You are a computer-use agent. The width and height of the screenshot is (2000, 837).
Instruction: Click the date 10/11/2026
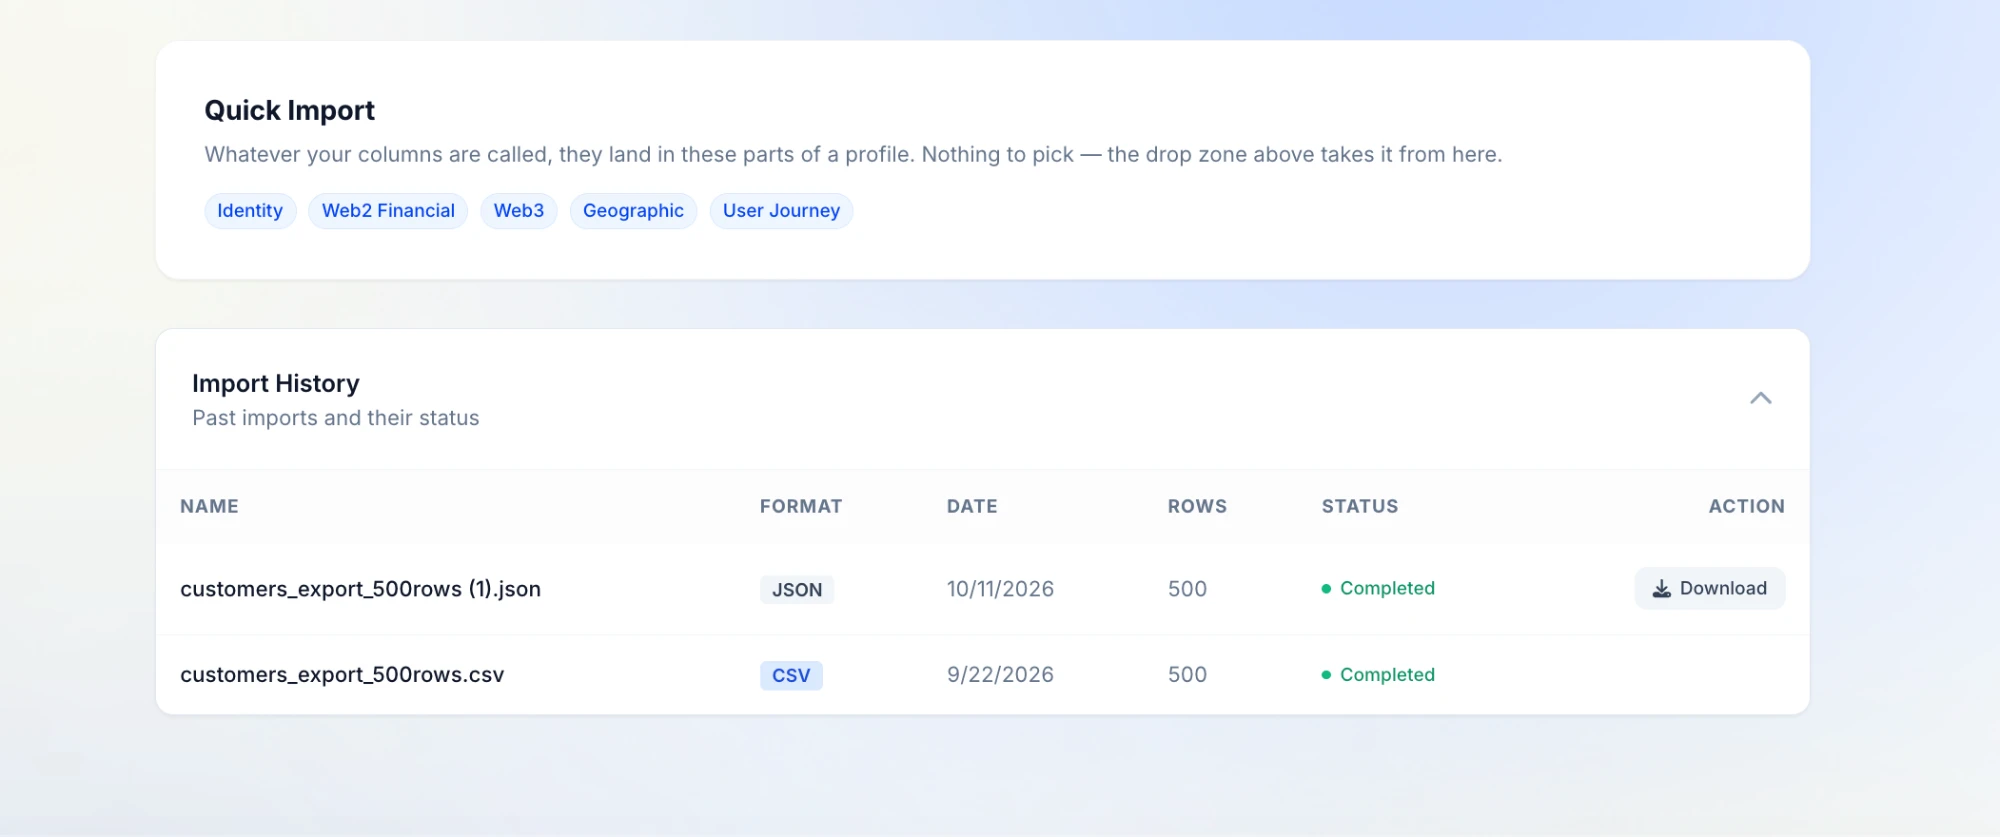pyautogui.click(x=1000, y=589)
